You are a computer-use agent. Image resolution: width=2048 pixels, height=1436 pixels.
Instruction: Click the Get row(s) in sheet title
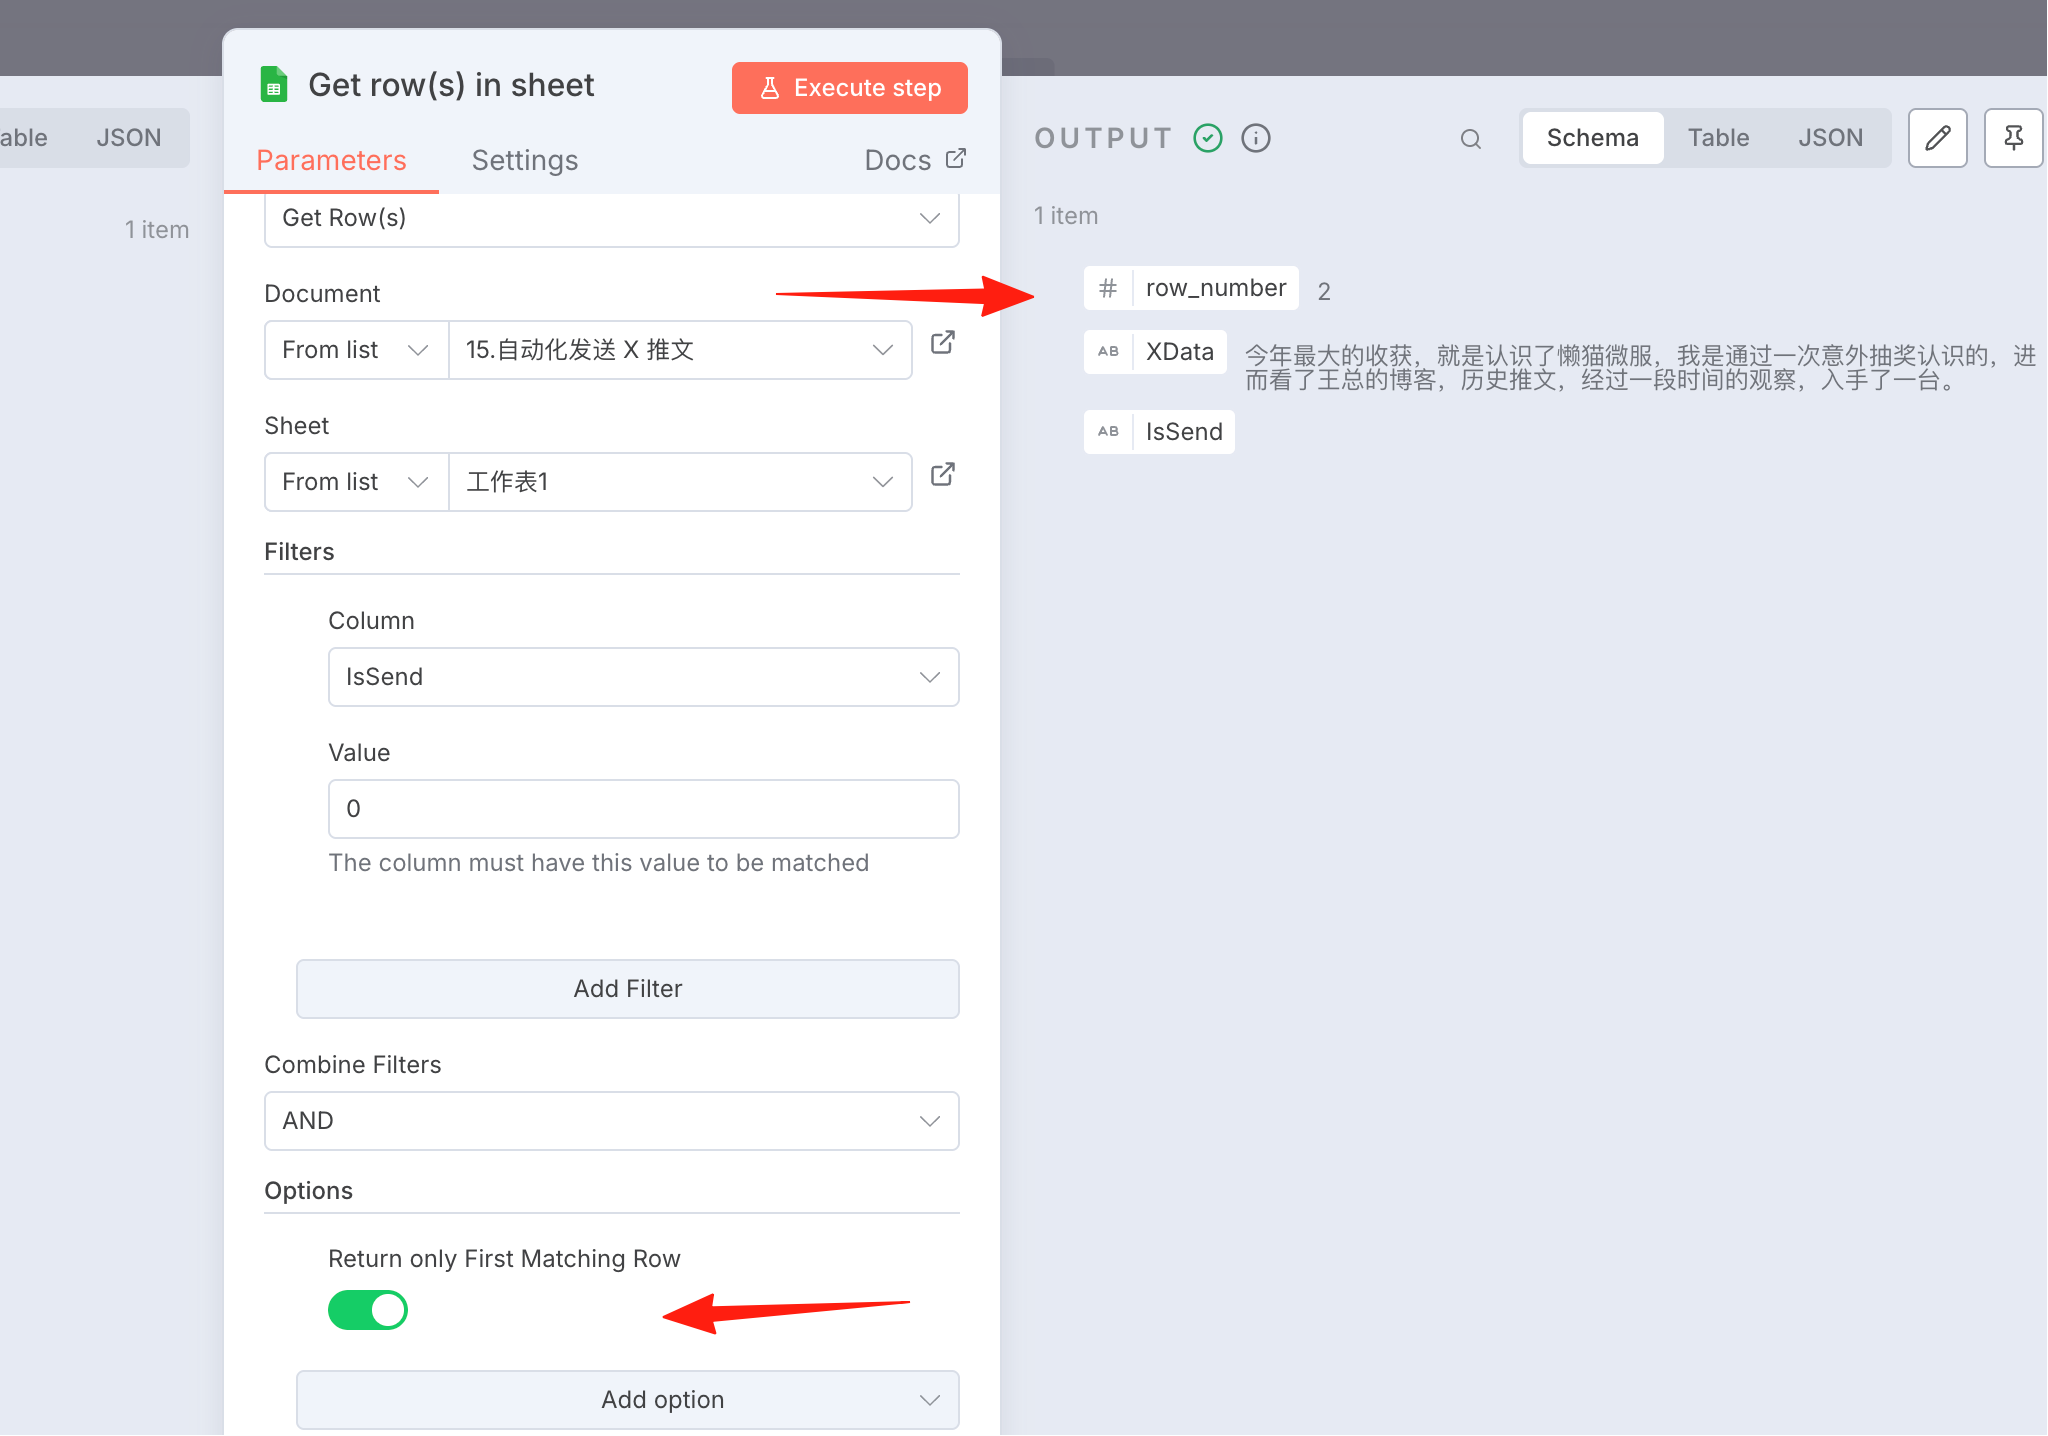451,85
